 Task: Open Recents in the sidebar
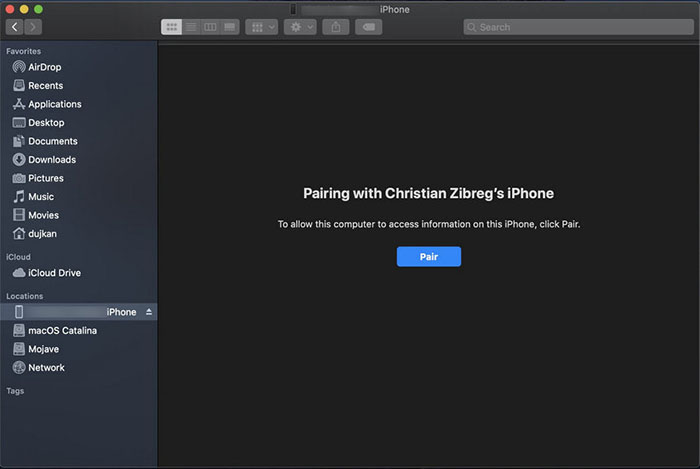click(x=79, y=85)
